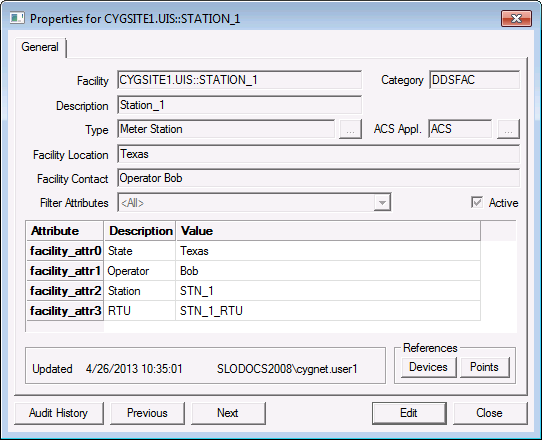
Task: Click the Description column header
Action: click(140, 231)
